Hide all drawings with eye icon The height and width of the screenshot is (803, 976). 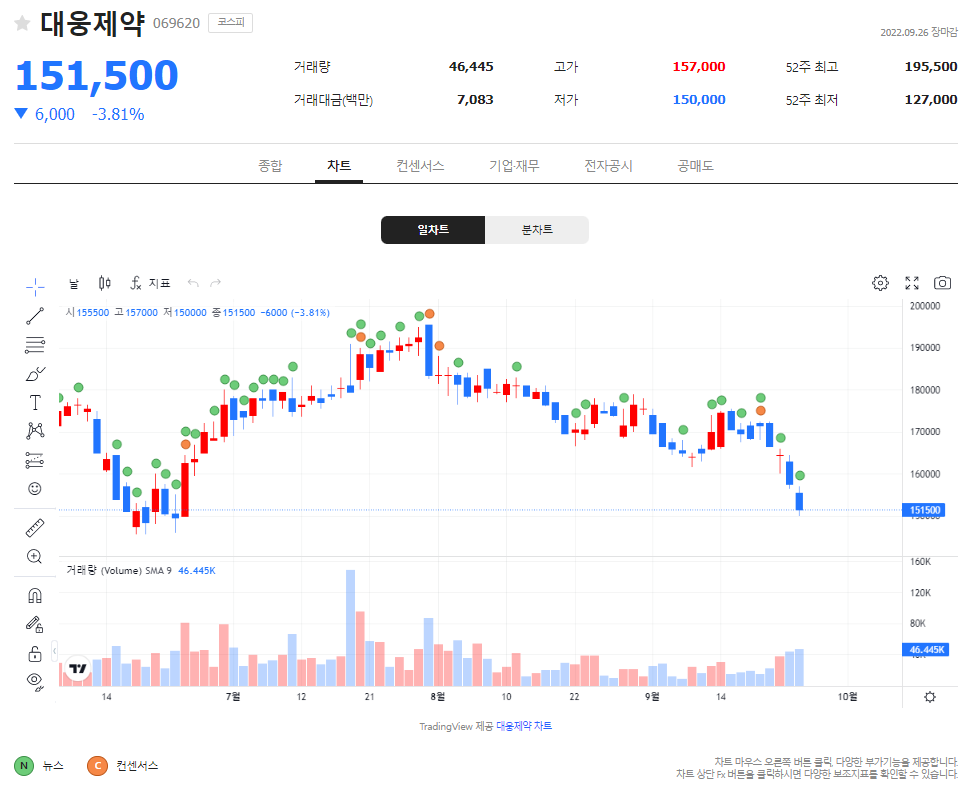(x=35, y=682)
